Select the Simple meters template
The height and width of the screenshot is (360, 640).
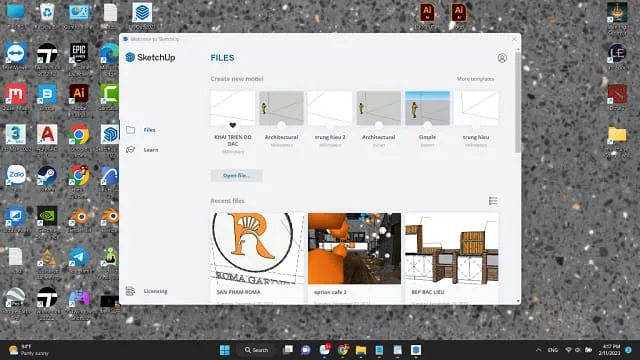pyautogui.click(x=427, y=108)
